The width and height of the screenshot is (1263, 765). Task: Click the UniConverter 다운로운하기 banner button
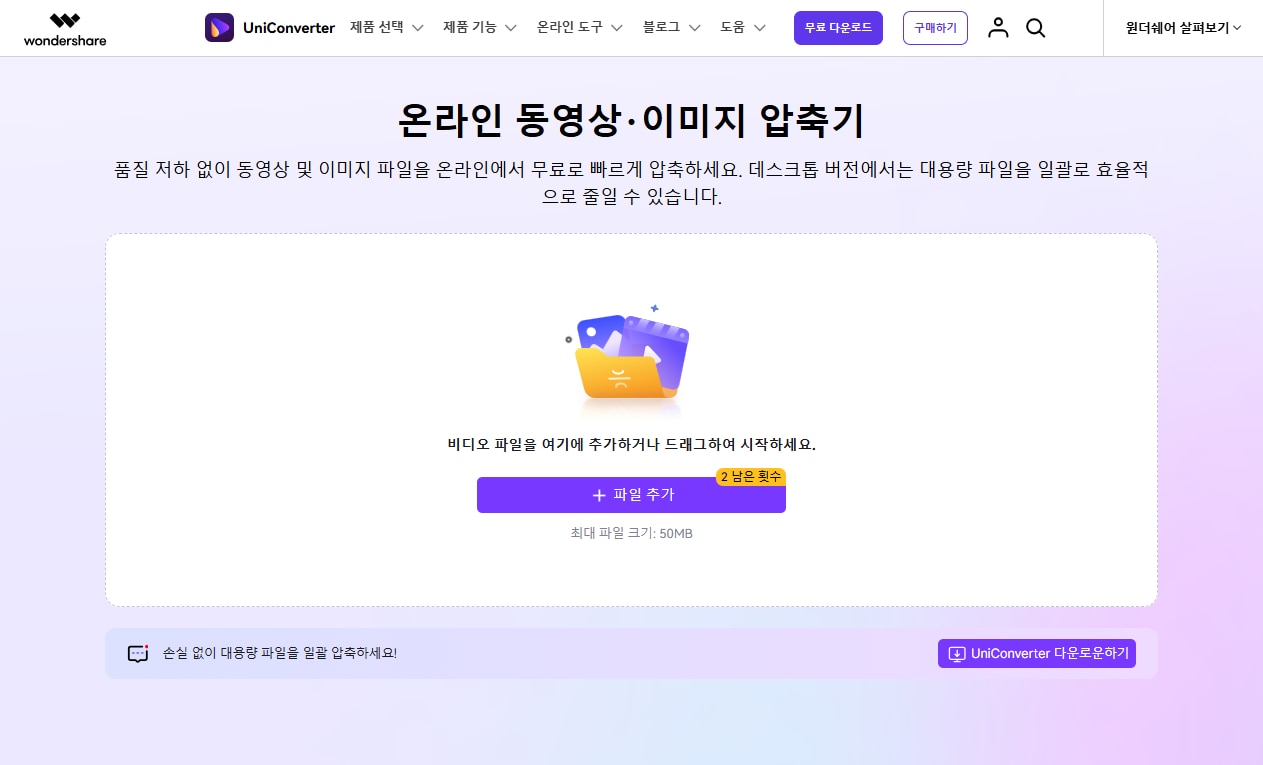point(1037,653)
